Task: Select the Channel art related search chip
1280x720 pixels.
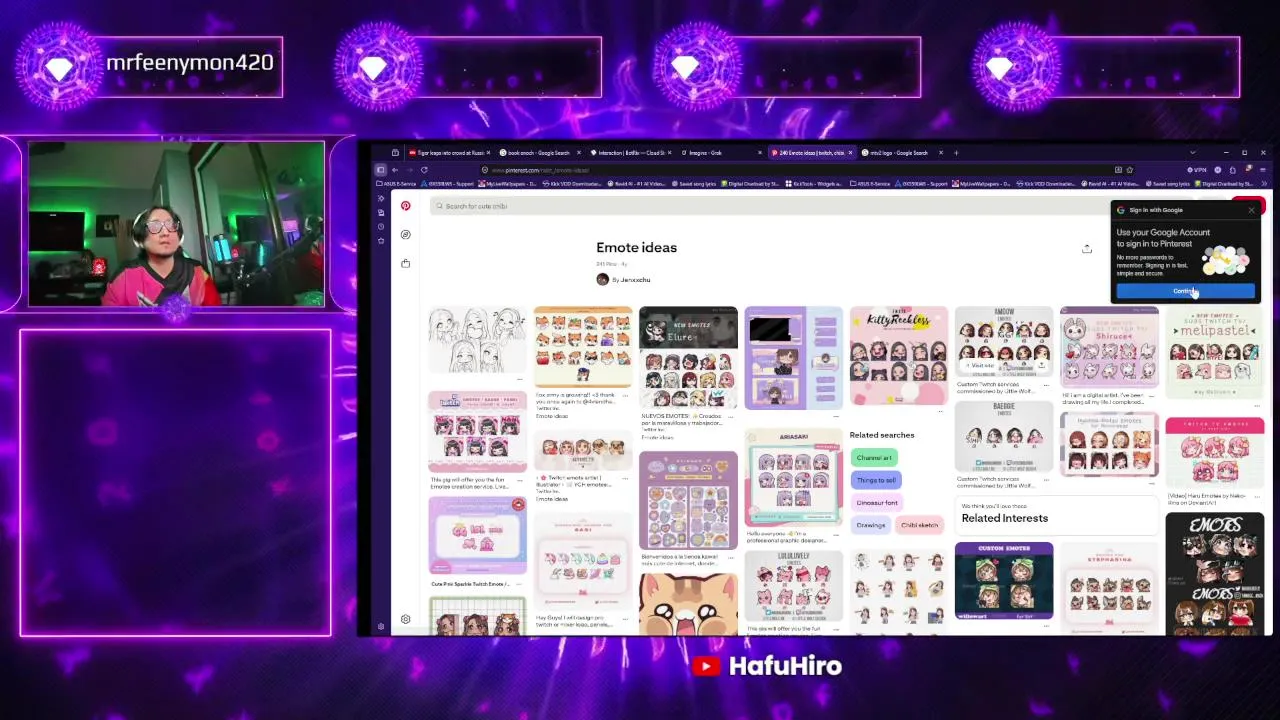Action: [x=874, y=458]
